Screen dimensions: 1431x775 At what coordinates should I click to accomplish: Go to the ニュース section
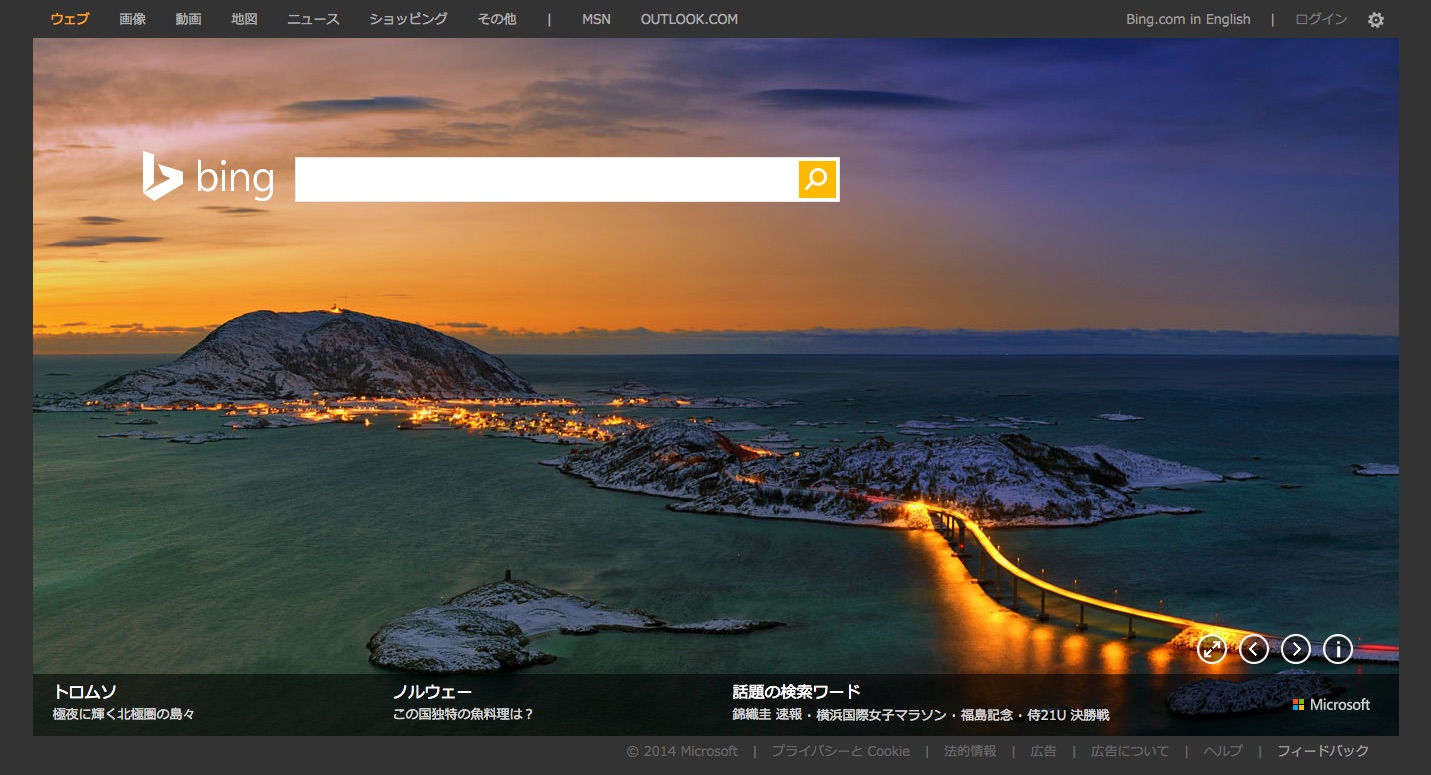(x=313, y=19)
